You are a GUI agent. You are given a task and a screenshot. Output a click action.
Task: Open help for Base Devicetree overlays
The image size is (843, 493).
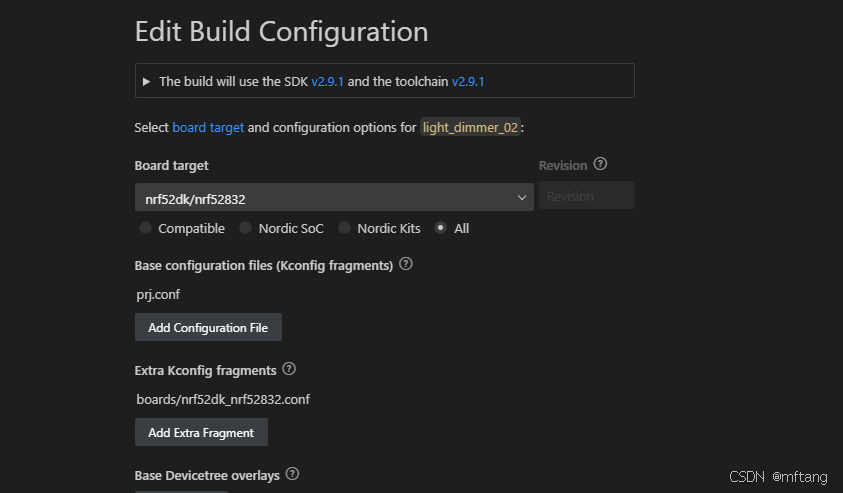[293, 474]
